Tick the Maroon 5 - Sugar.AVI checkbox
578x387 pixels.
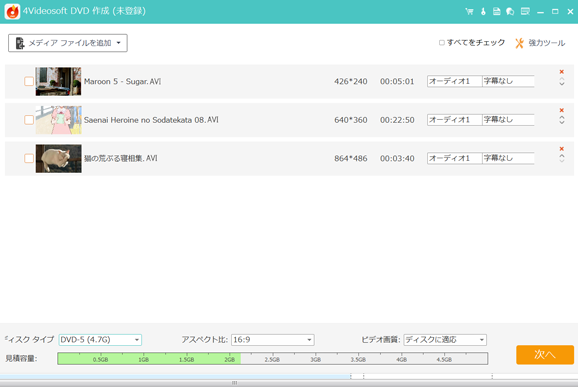pyautogui.click(x=29, y=81)
